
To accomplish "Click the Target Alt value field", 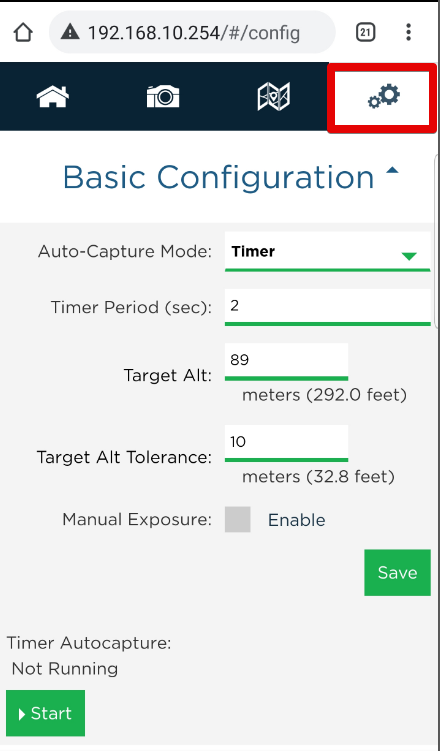I will pos(286,362).
